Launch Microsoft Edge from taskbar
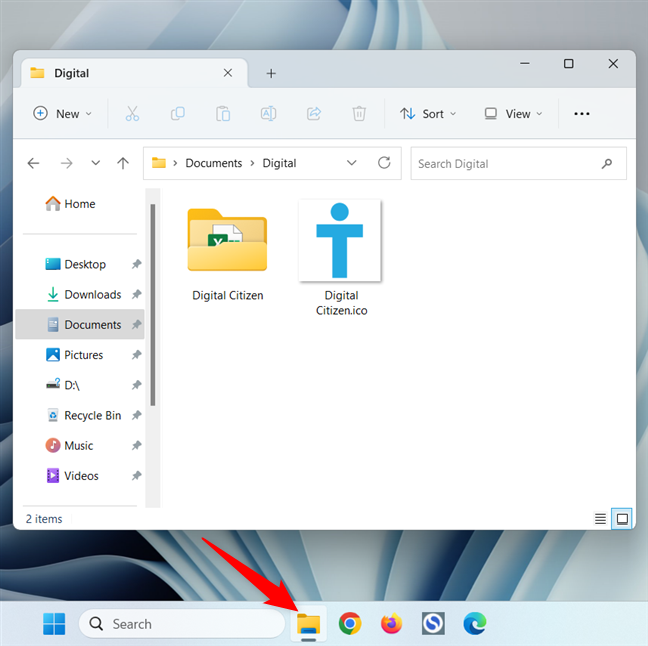The height and width of the screenshot is (646, 648). [474, 624]
